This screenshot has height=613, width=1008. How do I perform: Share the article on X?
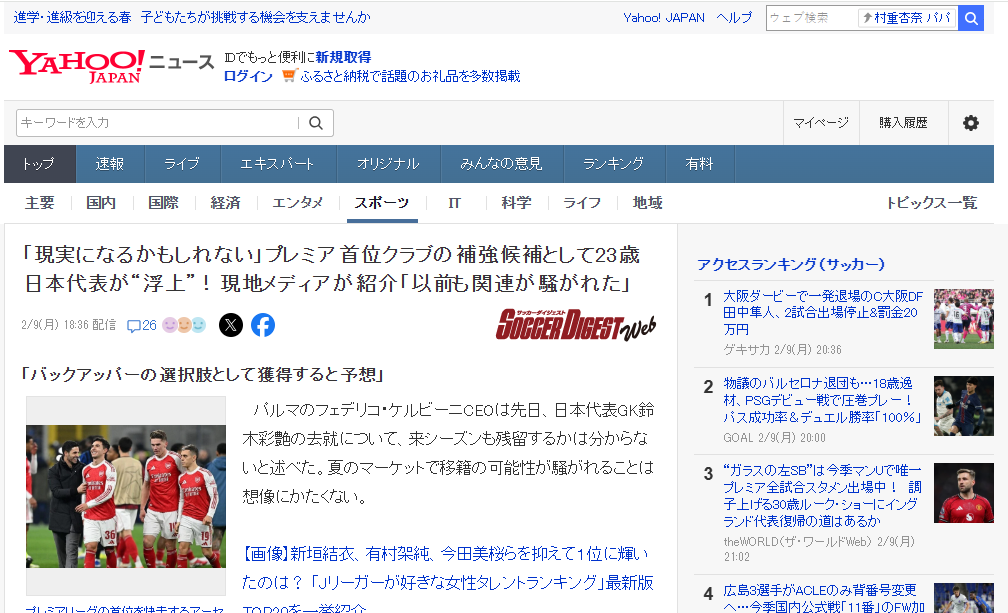230,325
